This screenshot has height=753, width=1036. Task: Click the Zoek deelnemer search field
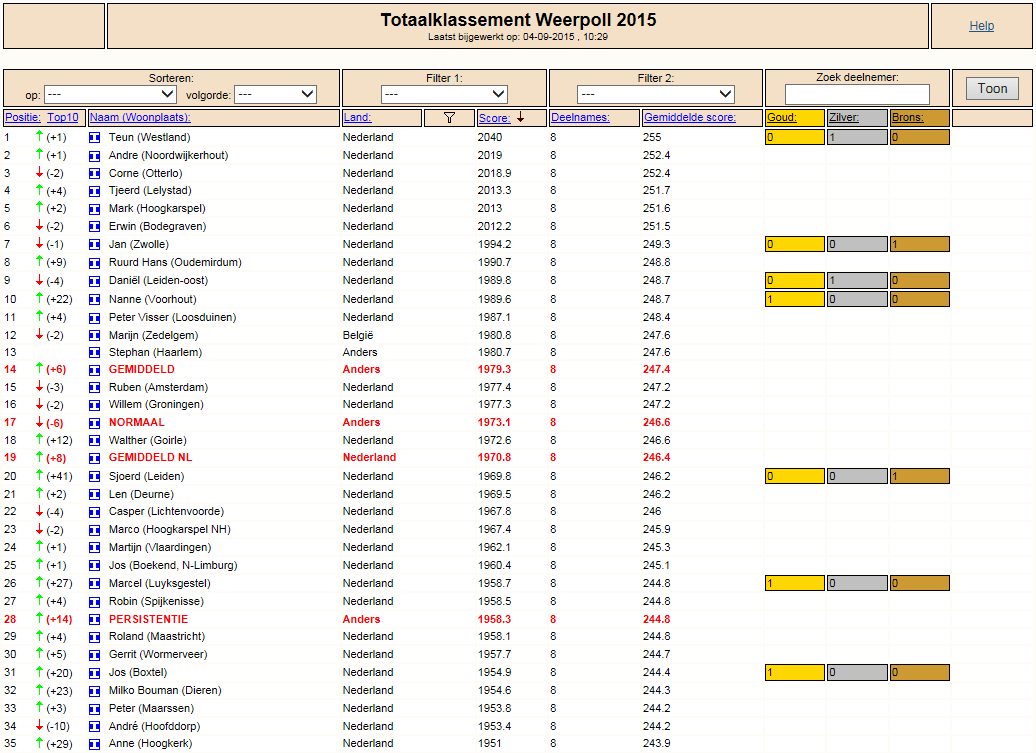pos(857,94)
